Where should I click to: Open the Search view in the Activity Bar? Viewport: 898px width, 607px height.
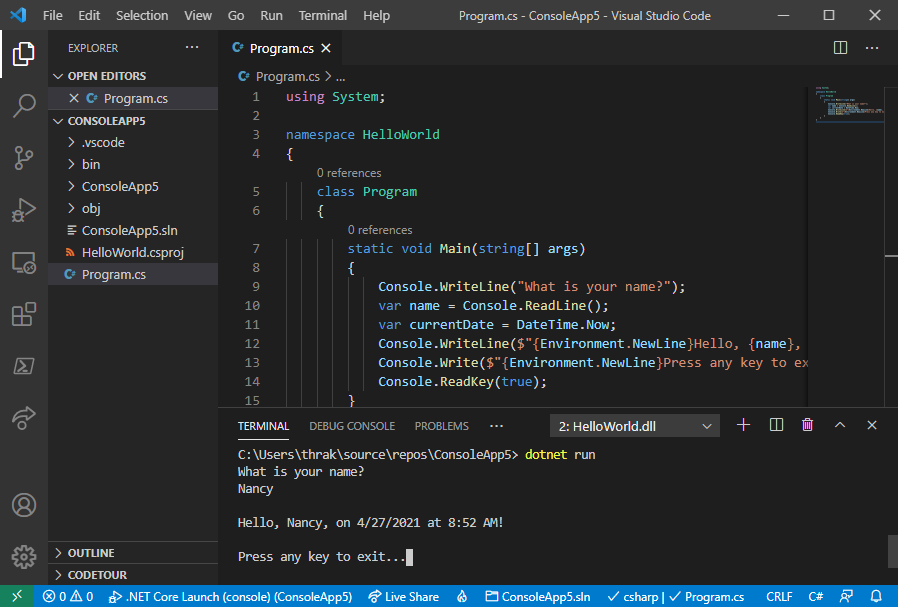(24, 106)
